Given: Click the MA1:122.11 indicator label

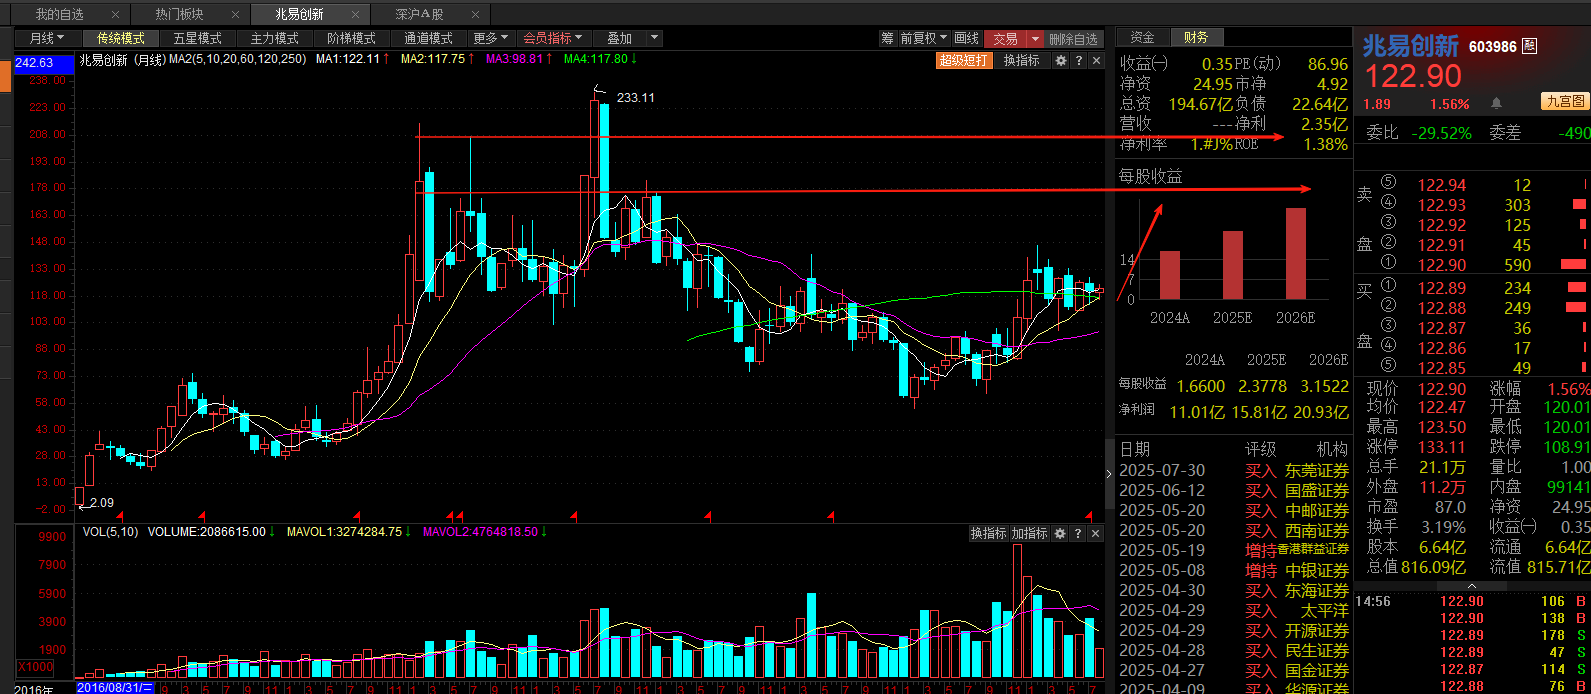Looking at the screenshot, I should (349, 59).
